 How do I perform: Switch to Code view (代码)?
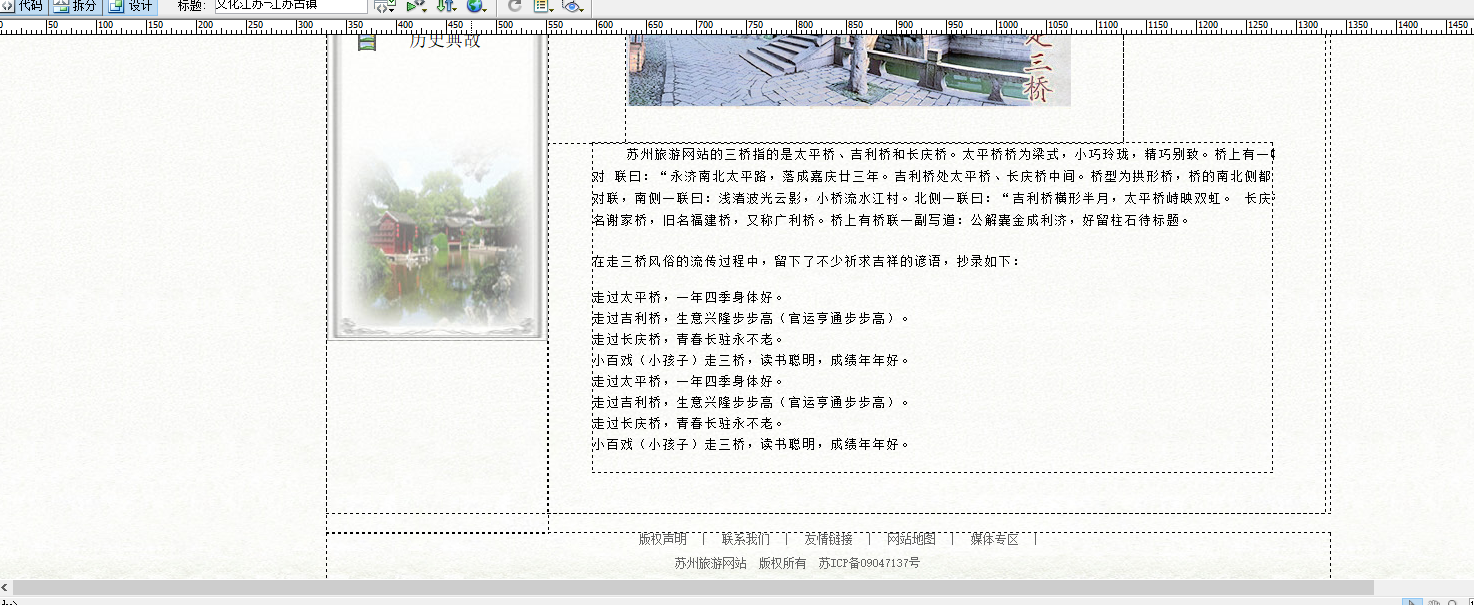pyautogui.click(x=23, y=6)
